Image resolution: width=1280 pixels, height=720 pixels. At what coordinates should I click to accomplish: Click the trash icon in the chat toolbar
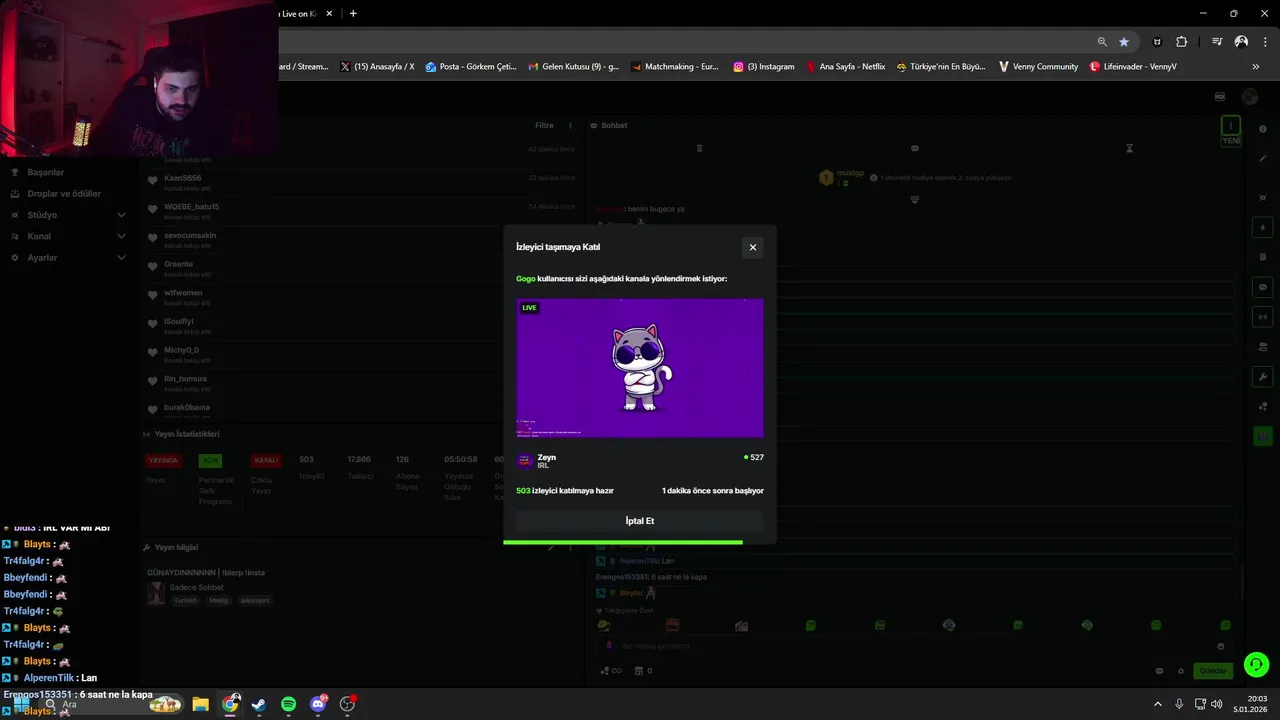tap(699, 148)
